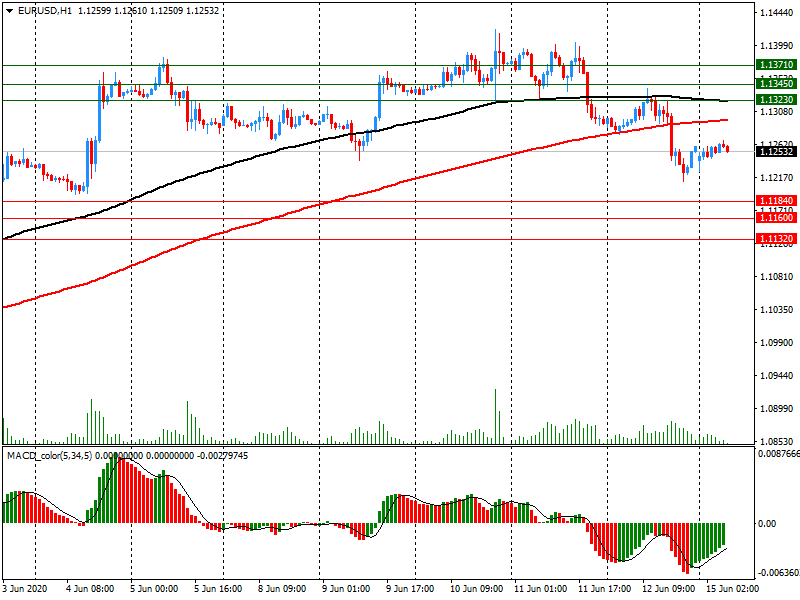Screen dimensions: 800x600
Task: Click the red 1.11600 support level label
Action: 776,218
